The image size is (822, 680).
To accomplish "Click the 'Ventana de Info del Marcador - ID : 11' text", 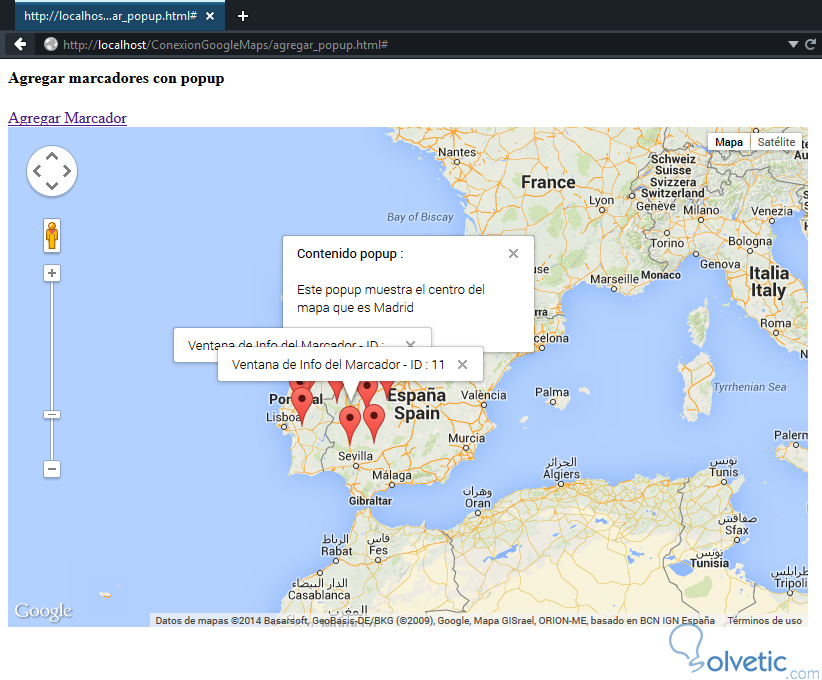I will coord(338,364).
